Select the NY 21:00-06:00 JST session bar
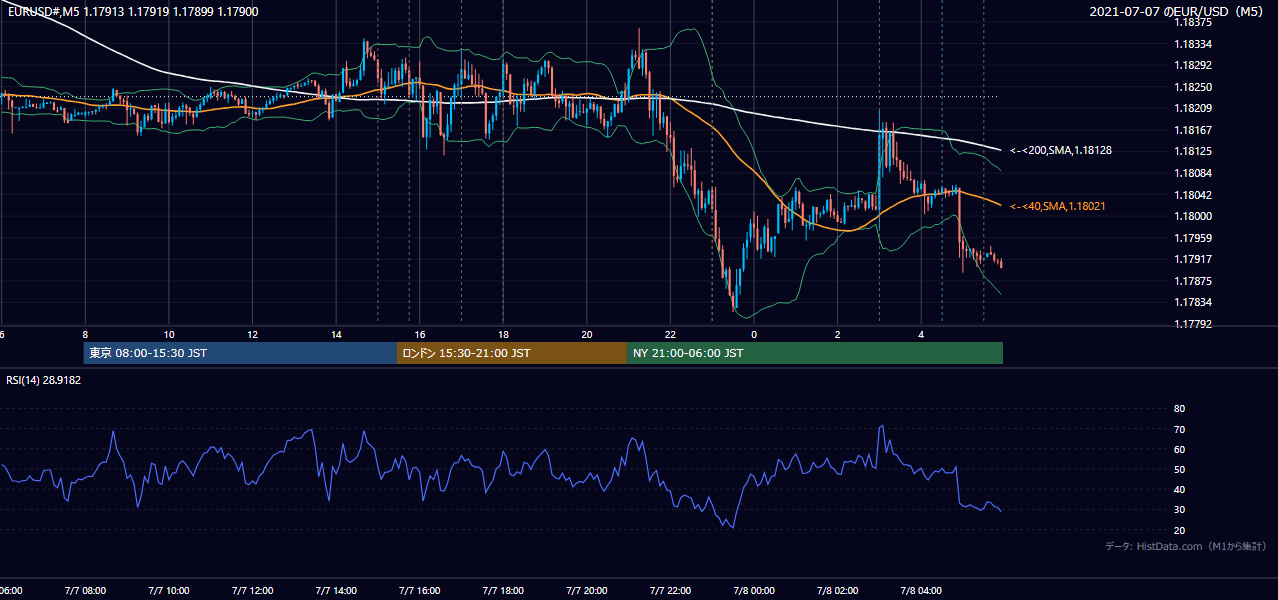The image size is (1278, 600). point(815,353)
